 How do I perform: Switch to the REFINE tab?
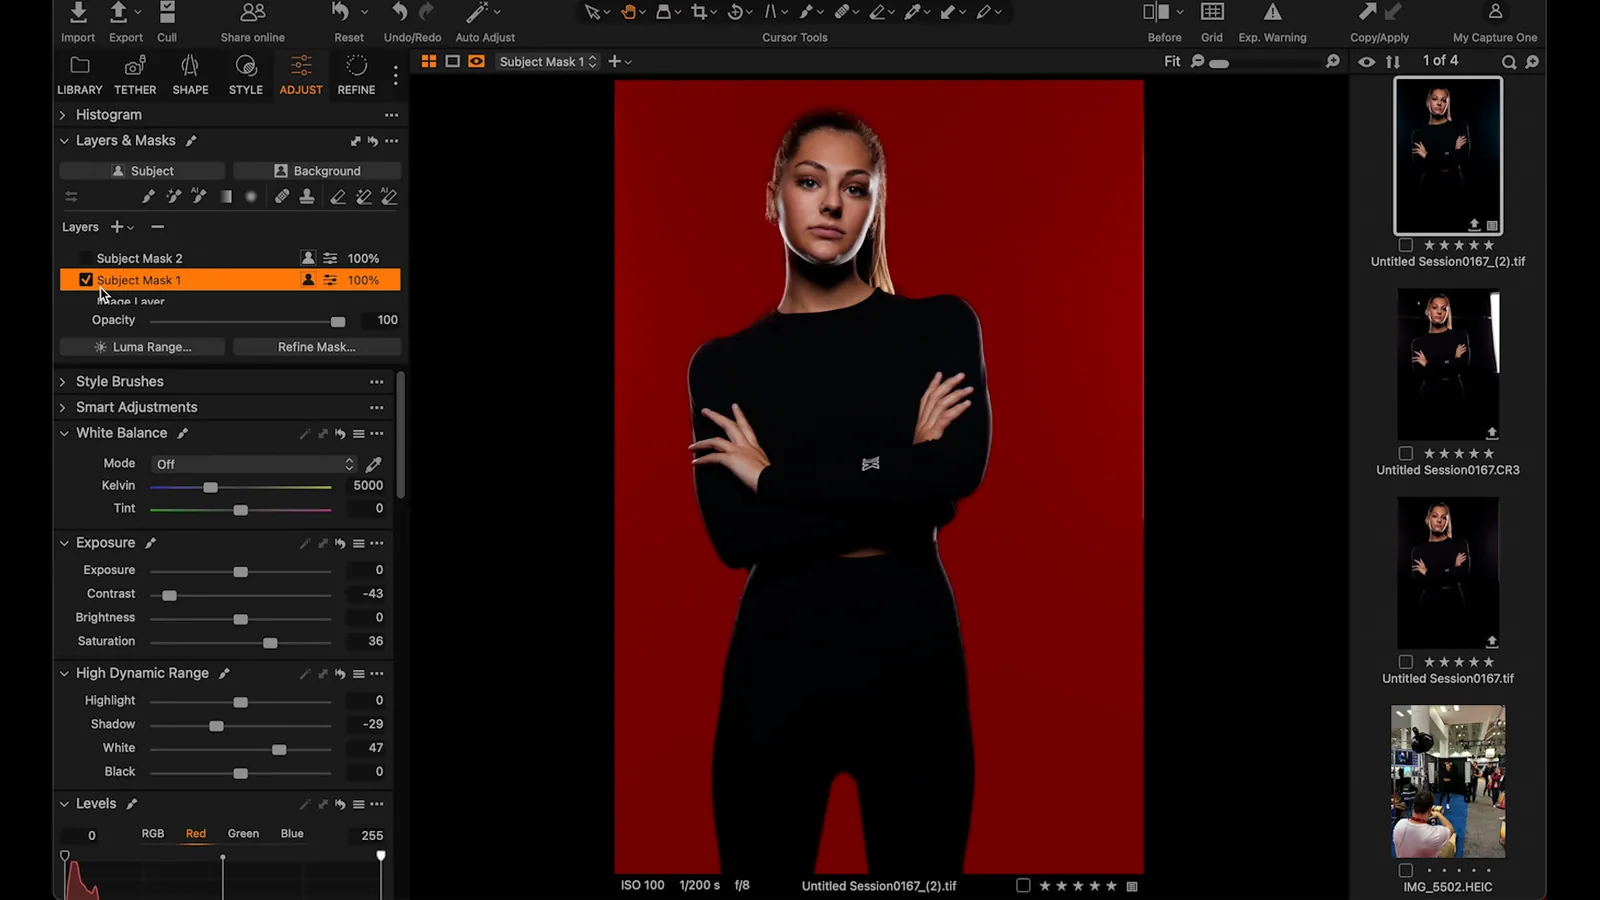[356, 76]
